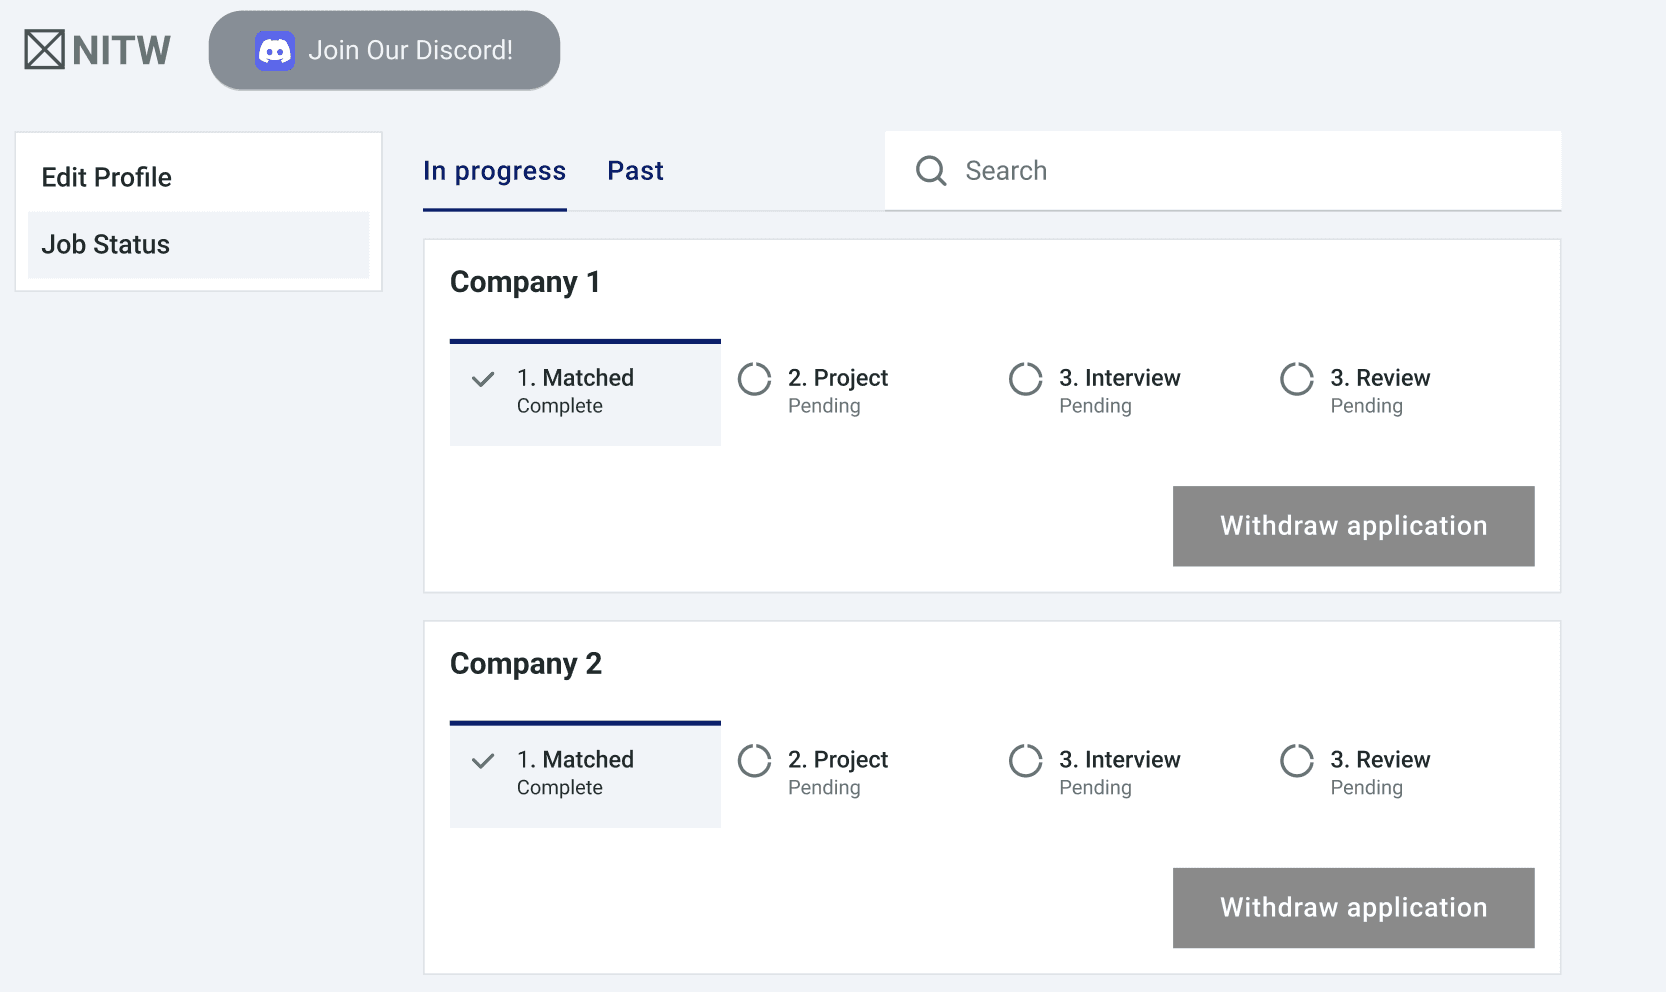Select Company 1 Matched step
This screenshot has height=992, width=1666.
586,393
